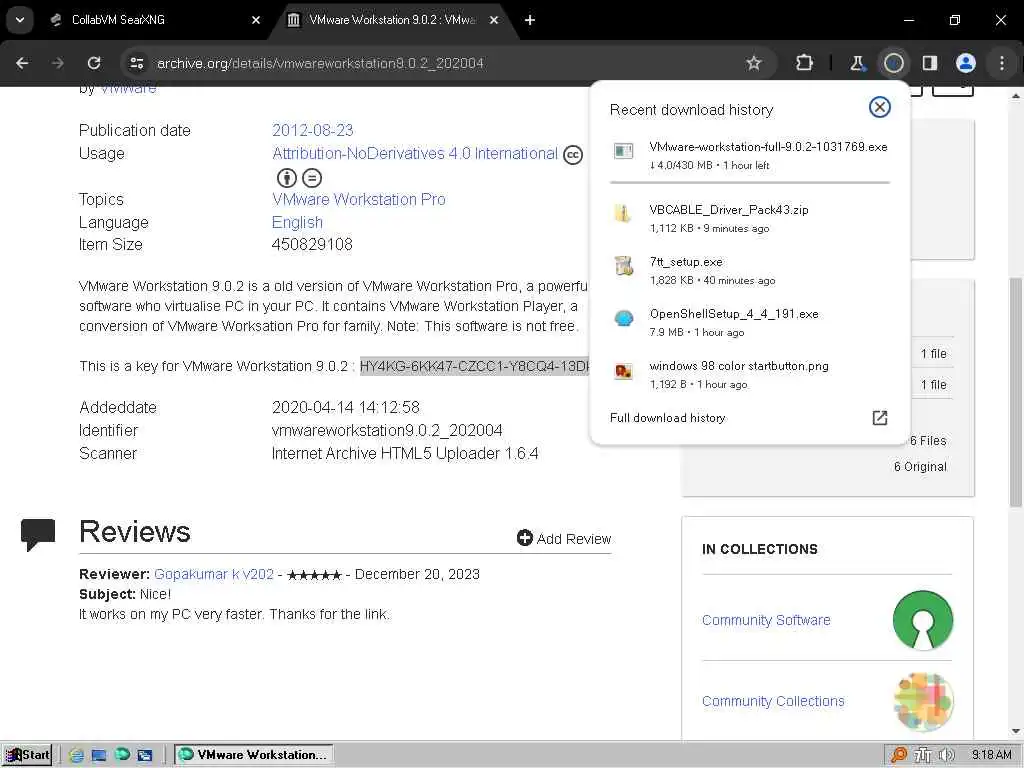1024x768 pixels.
Task: Reload the archive.org page
Action: coord(94,63)
